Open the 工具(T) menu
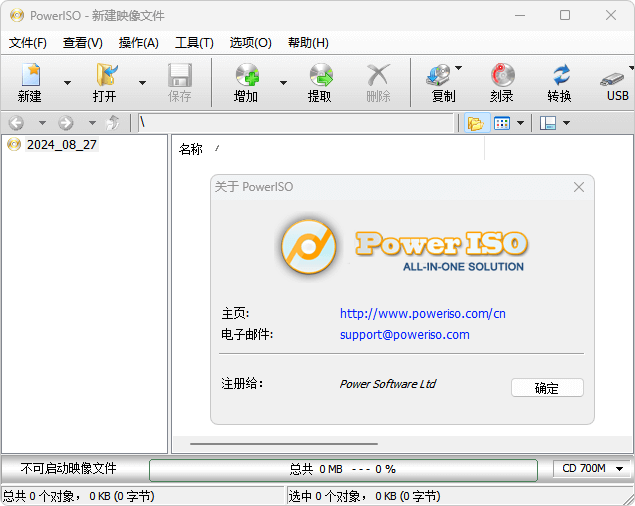The image size is (635, 506). (x=194, y=43)
